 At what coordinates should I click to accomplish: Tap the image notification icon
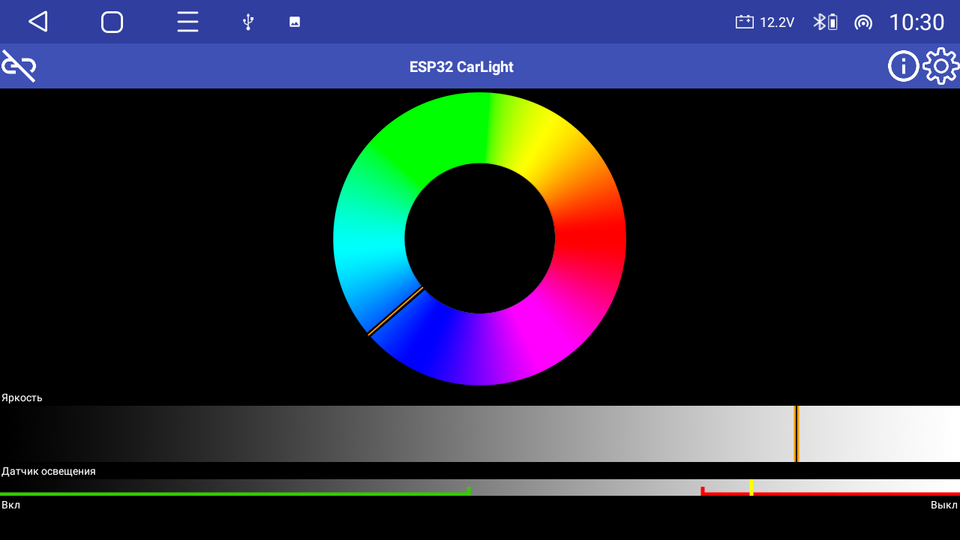(x=295, y=22)
